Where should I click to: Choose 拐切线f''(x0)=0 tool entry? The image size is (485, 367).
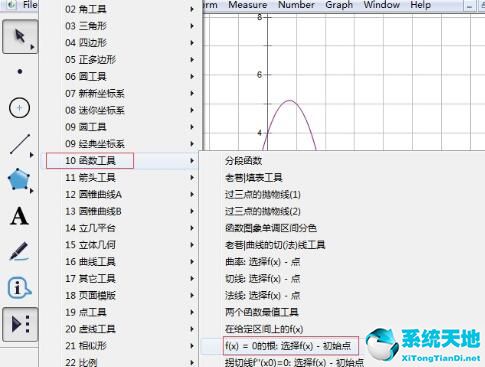tap(294, 362)
